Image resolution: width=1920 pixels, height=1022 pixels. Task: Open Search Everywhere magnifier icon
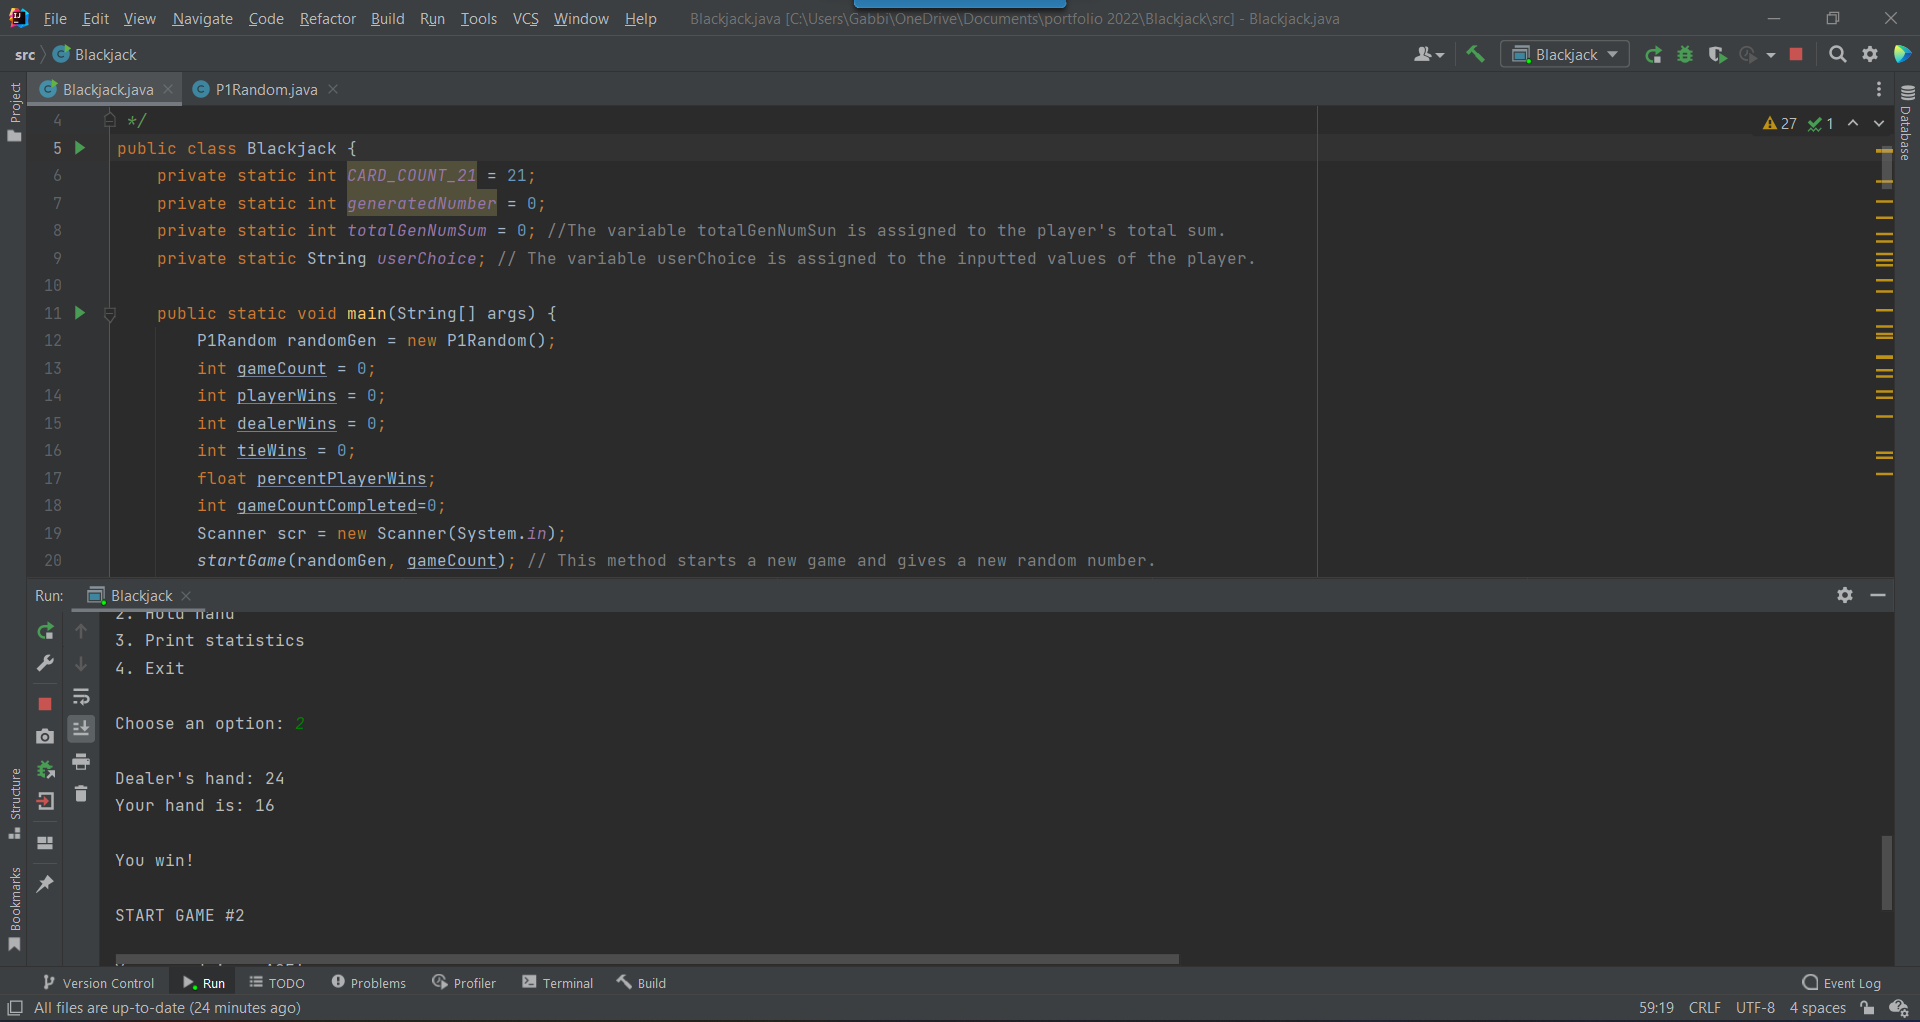coord(1837,55)
